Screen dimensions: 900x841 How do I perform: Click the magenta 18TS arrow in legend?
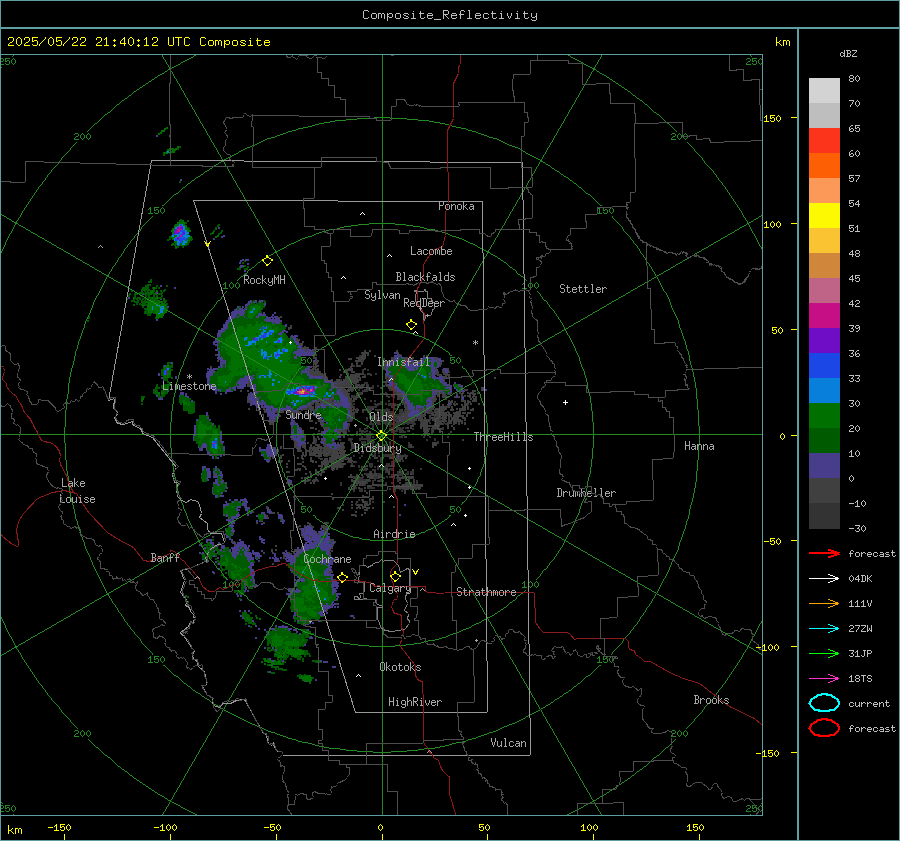click(824, 679)
